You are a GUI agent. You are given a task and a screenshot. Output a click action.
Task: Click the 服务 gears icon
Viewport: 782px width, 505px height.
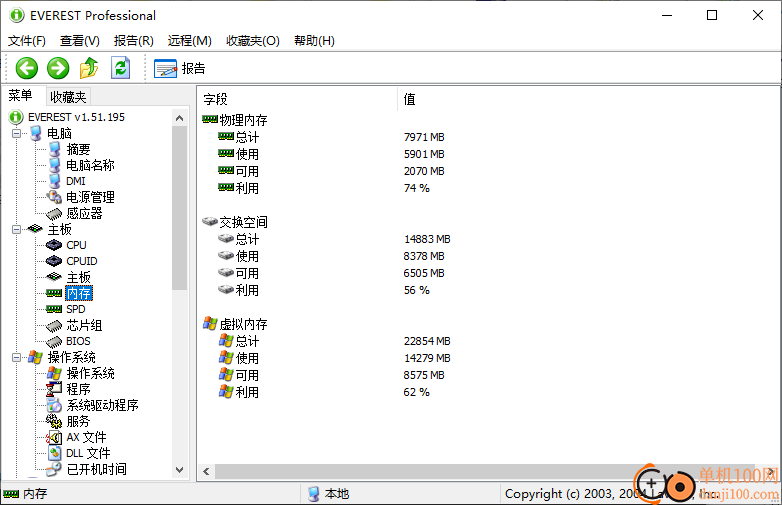(54, 421)
